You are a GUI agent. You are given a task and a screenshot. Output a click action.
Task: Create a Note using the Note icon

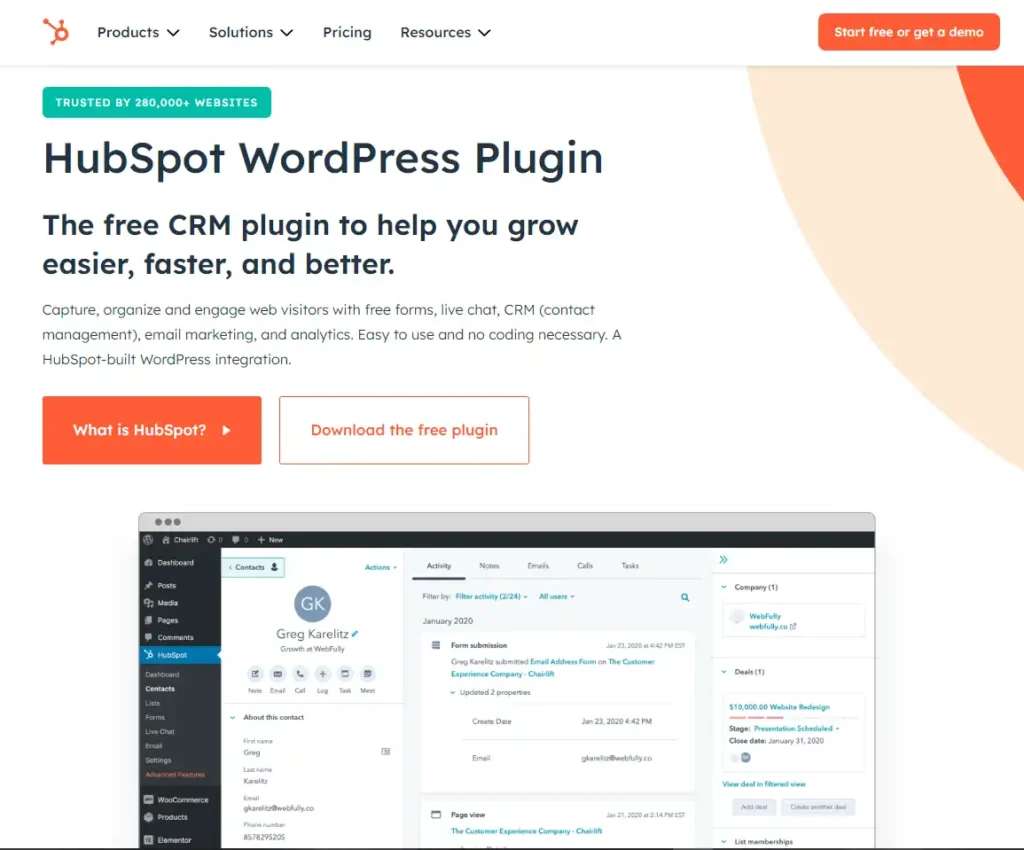point(254,674)
